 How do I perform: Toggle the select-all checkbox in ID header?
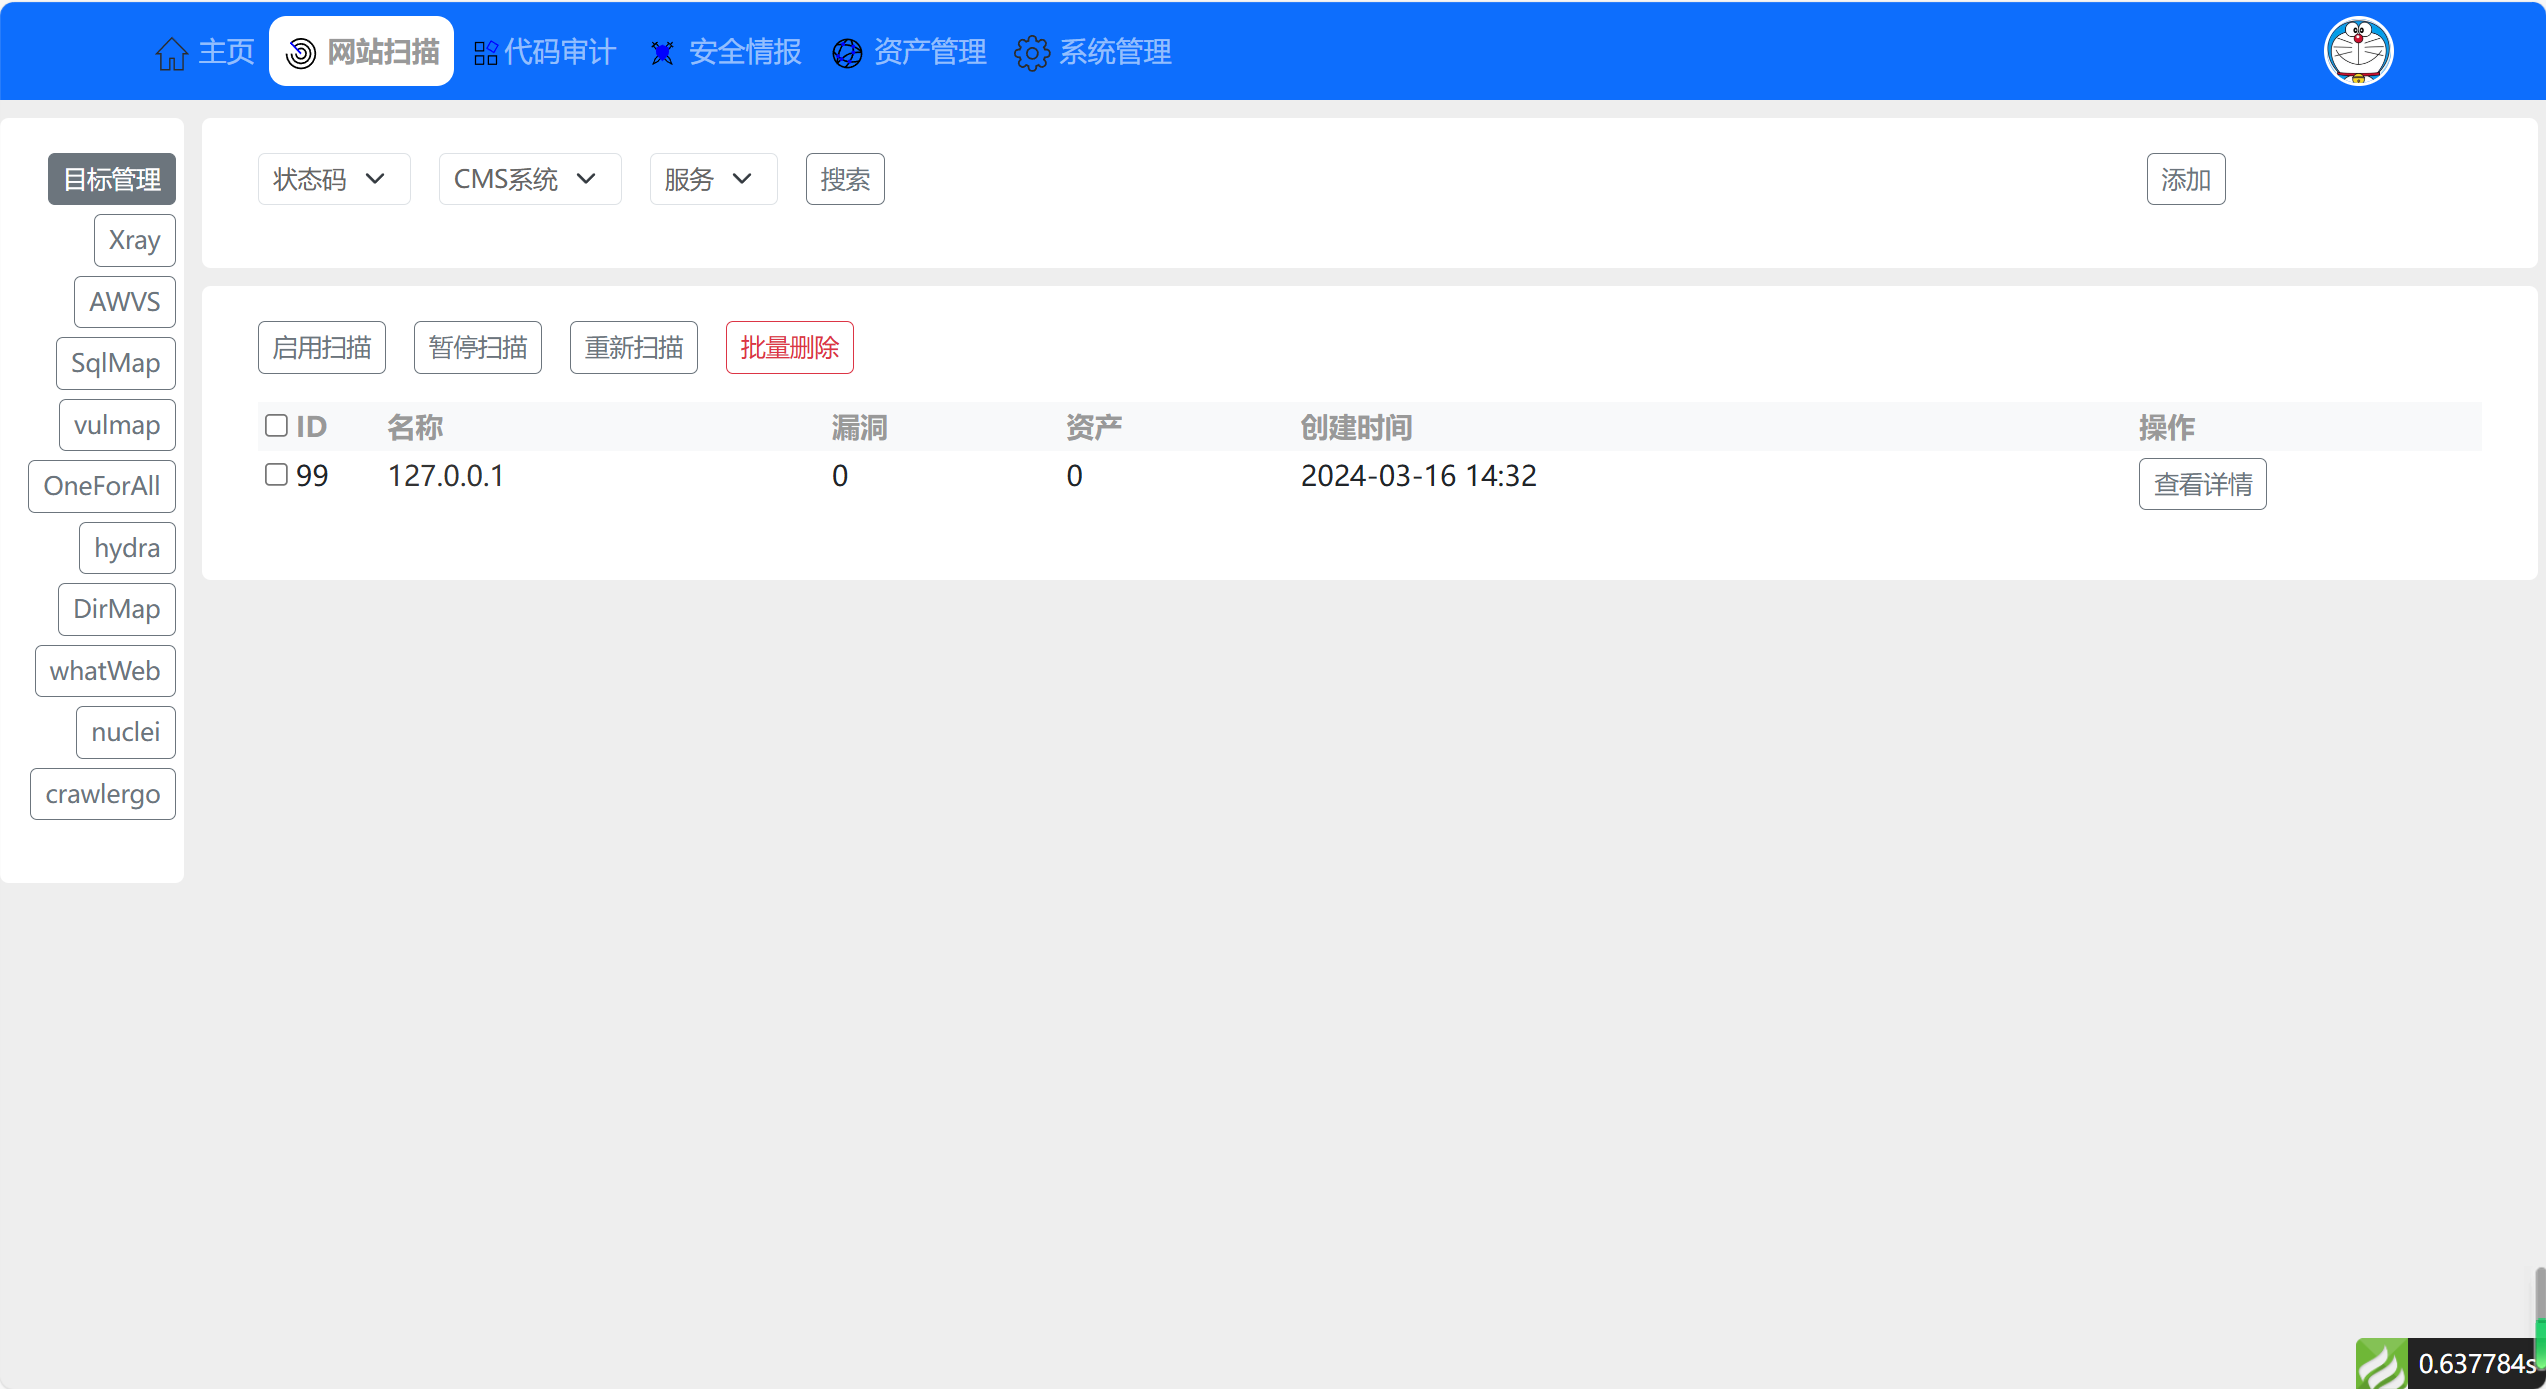(x=276, y=426)
